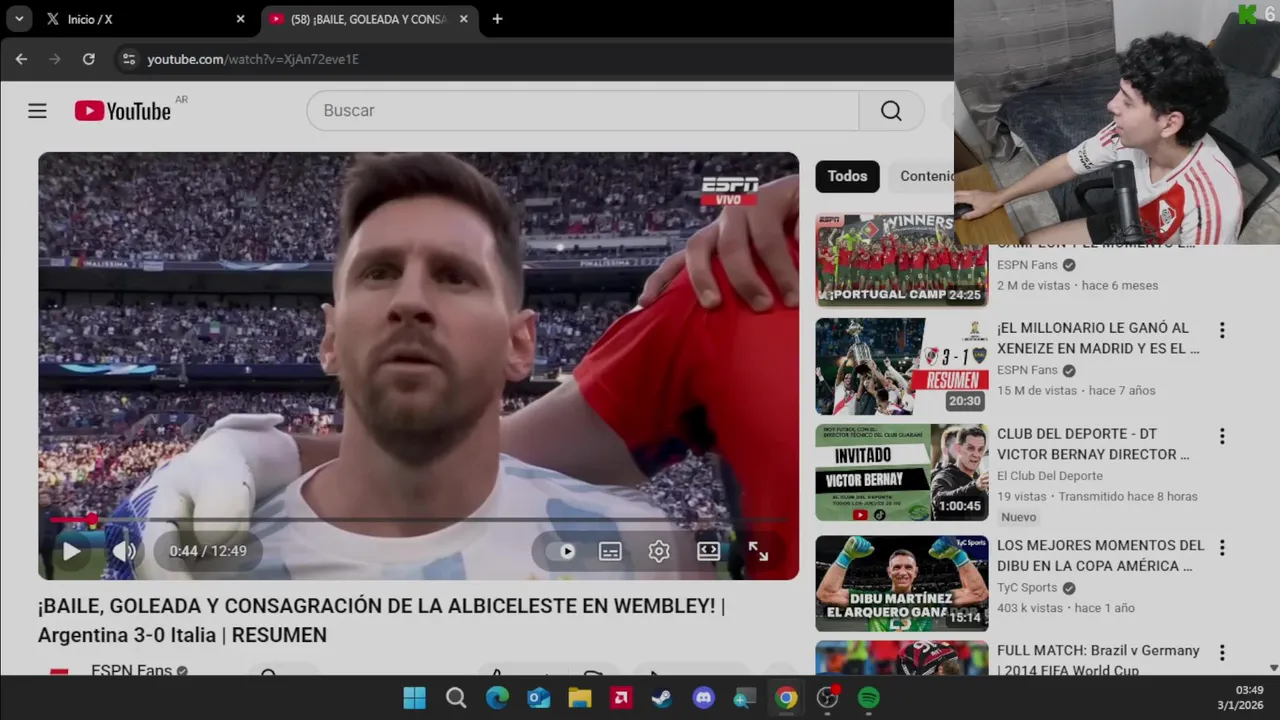Open the Victor Bernay INVITADO thumbnail
The image size is (1280, 720).
coord(901,473)
